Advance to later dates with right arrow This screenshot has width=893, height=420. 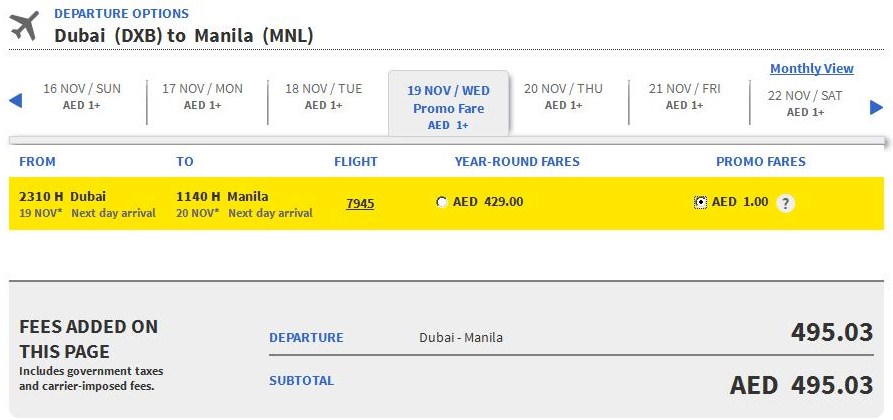click(876, 107)
